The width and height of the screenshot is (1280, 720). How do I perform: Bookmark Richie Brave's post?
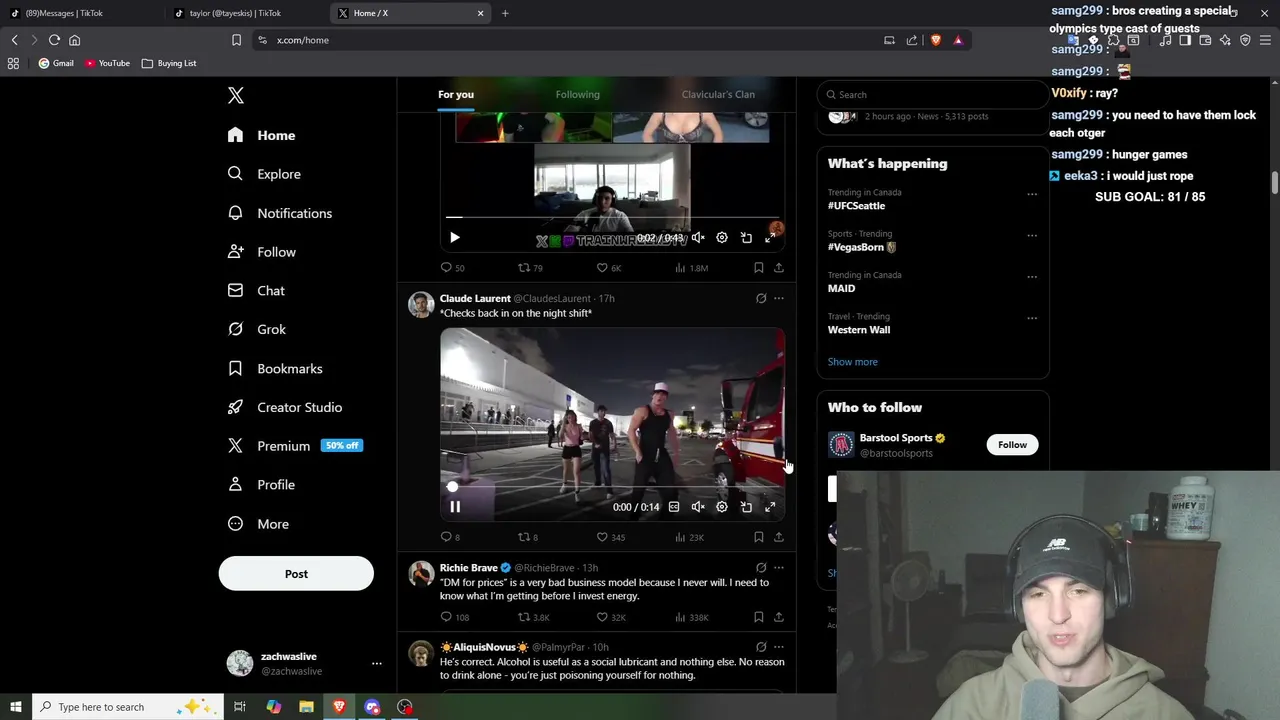(758, 617)
